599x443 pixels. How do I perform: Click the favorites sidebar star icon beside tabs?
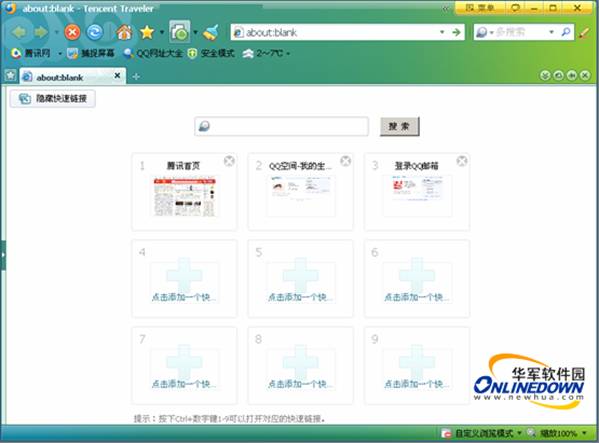[x=10, y=76]
